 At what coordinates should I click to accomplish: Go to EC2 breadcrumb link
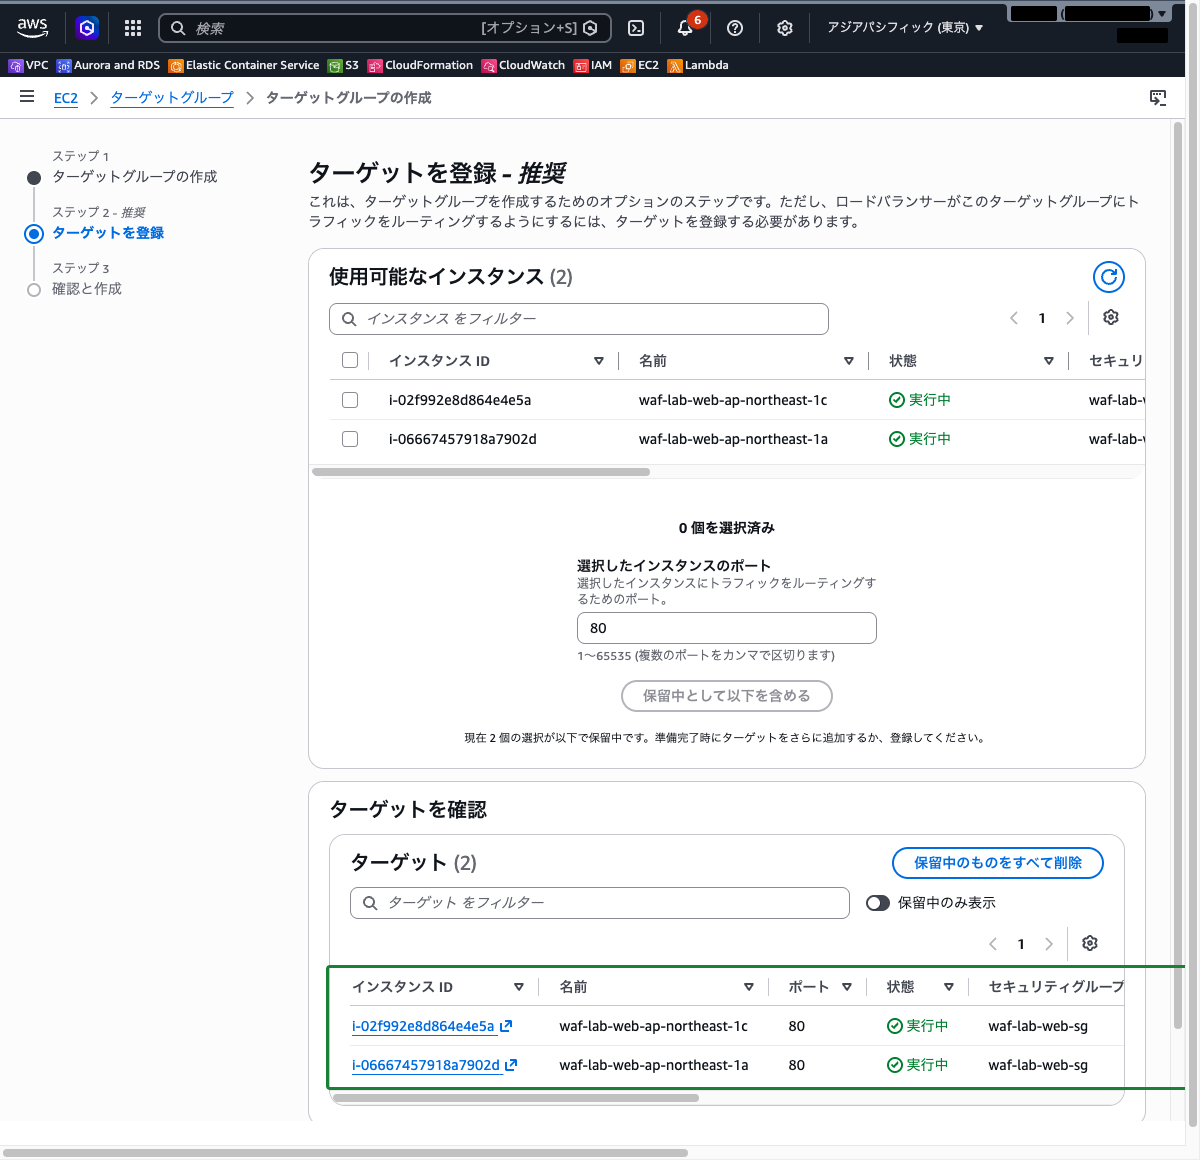(x=66, y=98)
